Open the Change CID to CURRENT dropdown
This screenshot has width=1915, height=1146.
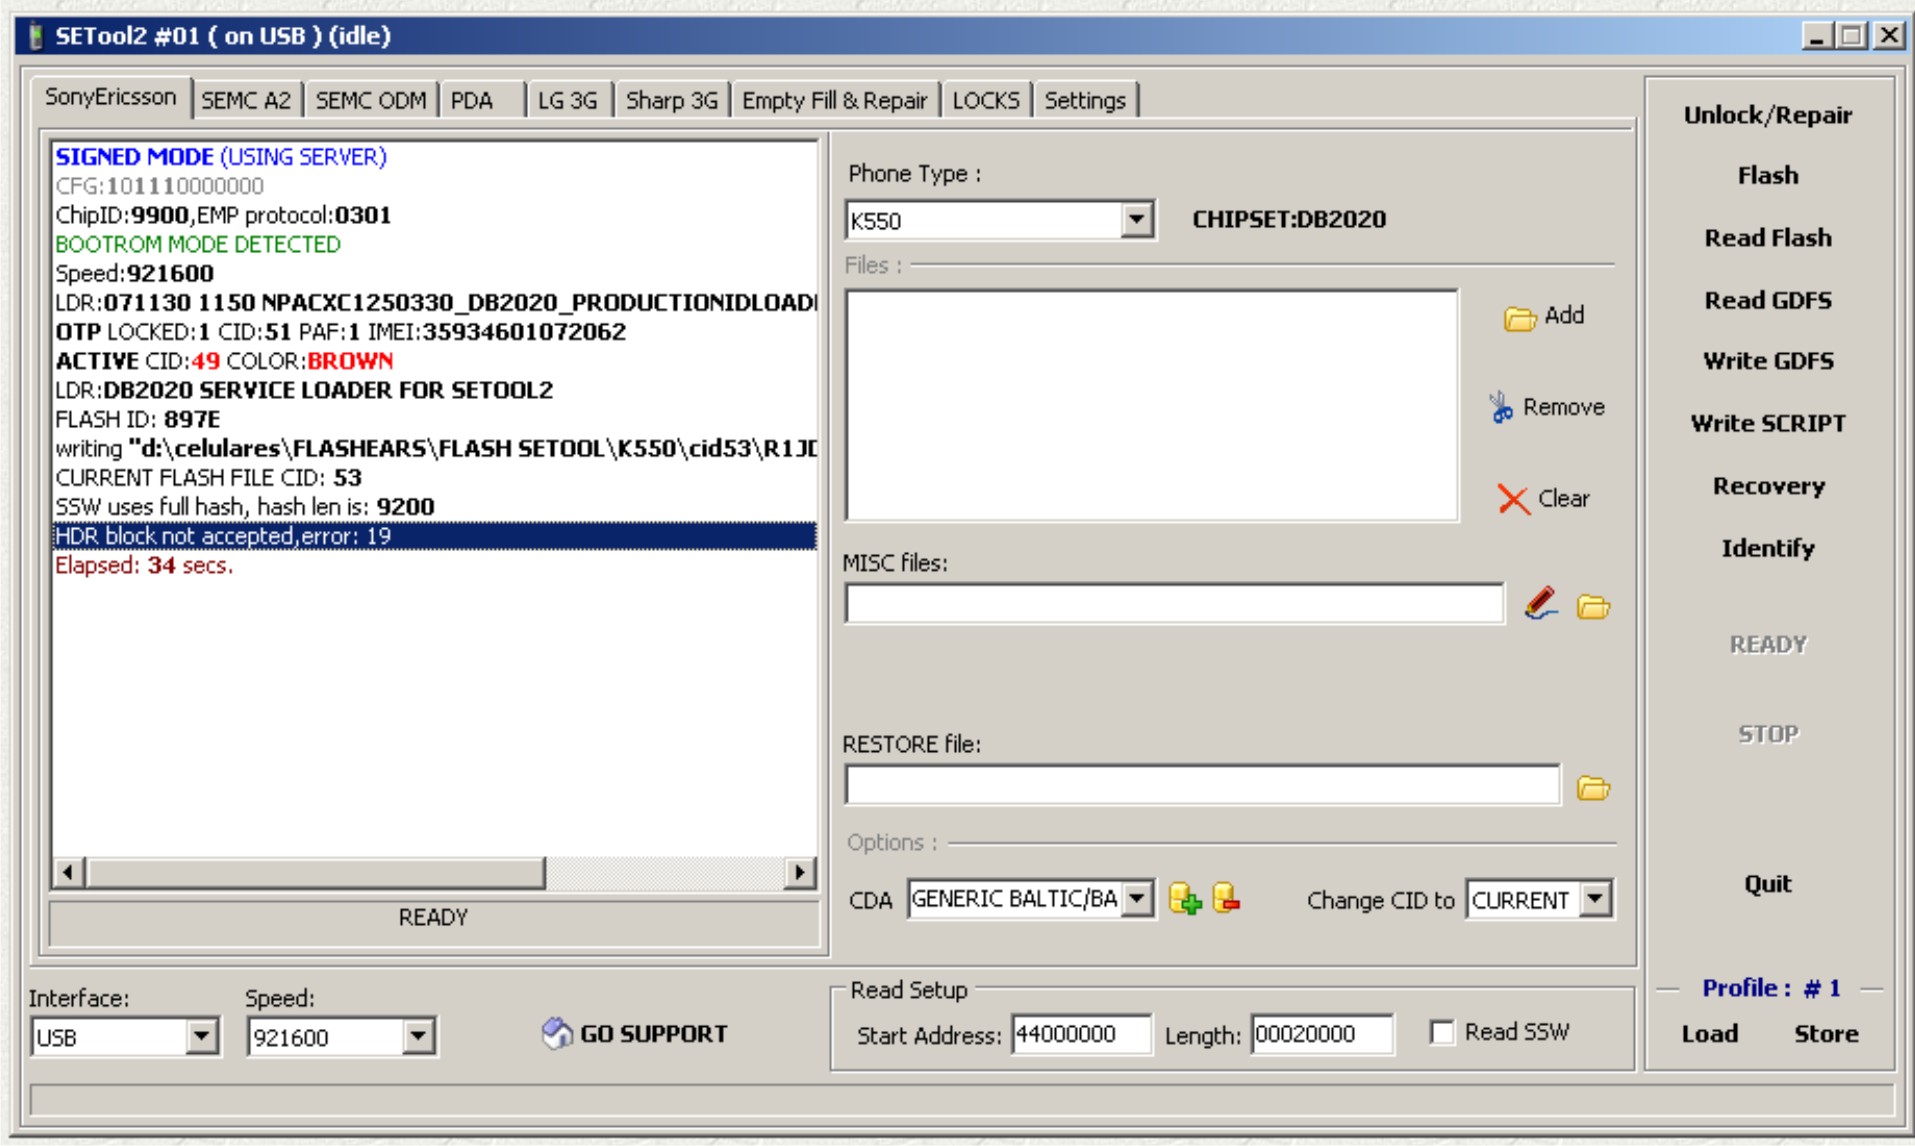(1595, 899)
